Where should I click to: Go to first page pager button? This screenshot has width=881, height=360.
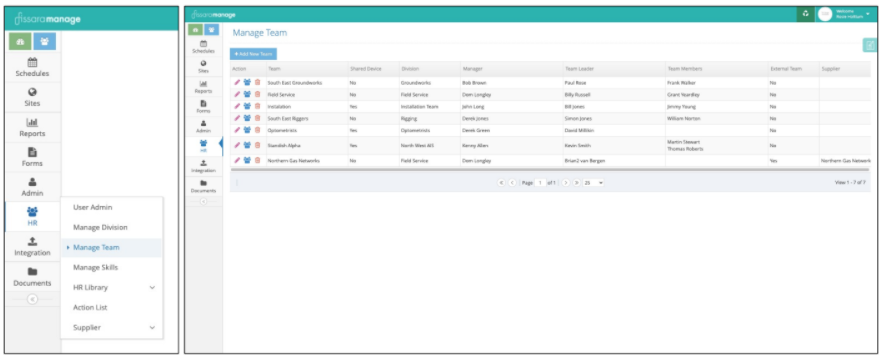point(502,183)
